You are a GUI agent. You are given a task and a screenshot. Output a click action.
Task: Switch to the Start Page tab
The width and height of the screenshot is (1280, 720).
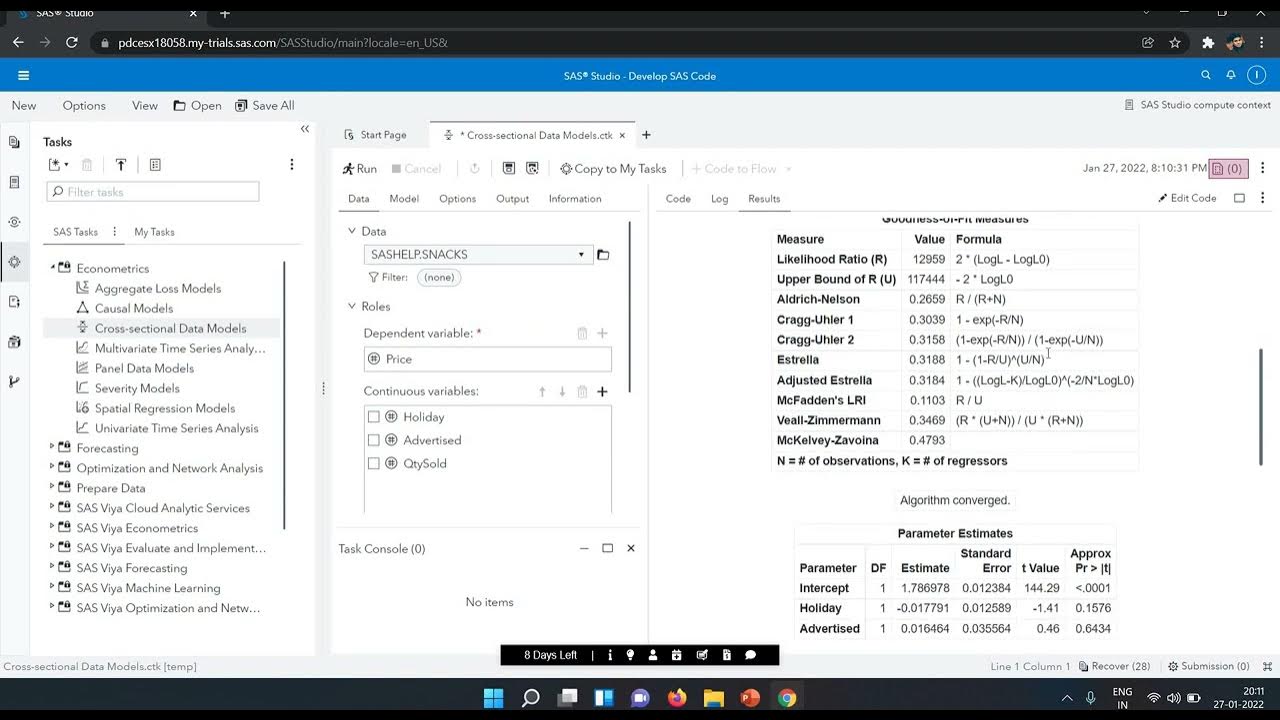[375, 135]
